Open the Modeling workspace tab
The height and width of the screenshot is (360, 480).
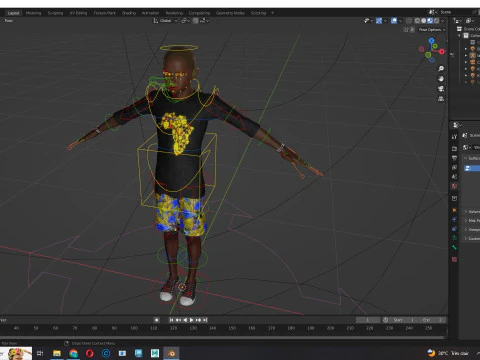[33, 13]
